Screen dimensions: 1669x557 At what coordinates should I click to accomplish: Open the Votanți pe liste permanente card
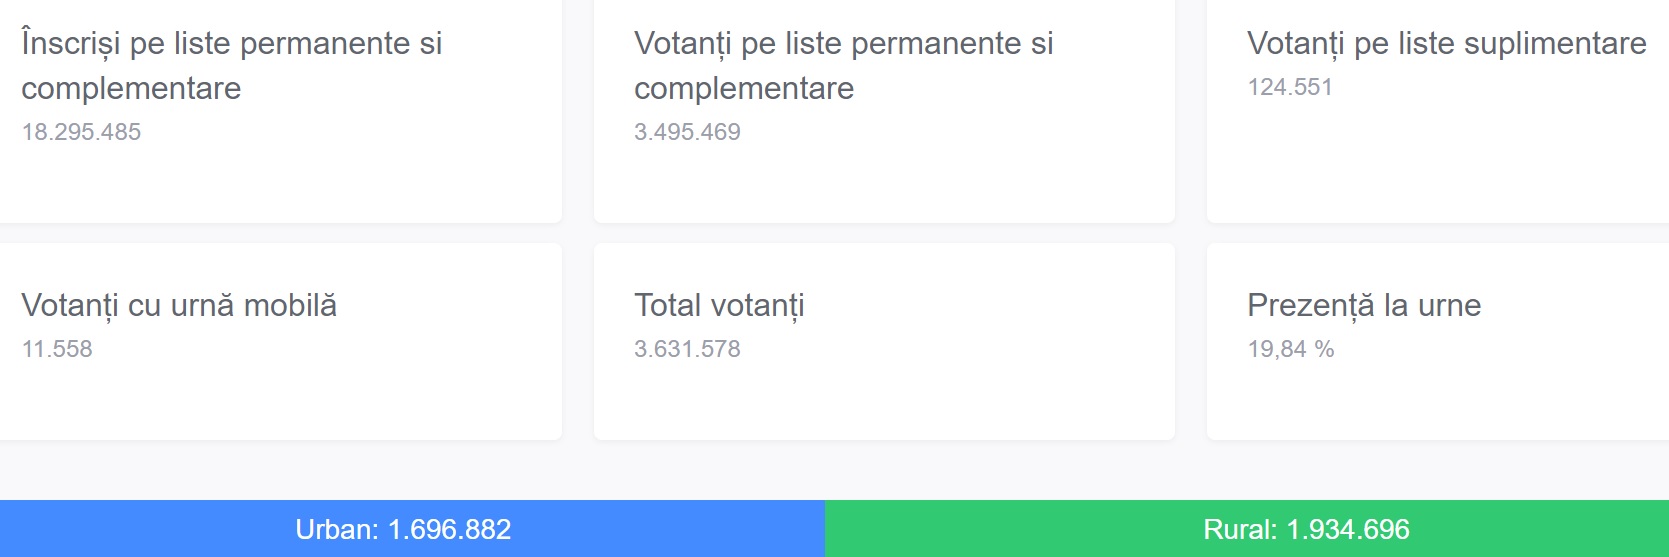[884, 180]
